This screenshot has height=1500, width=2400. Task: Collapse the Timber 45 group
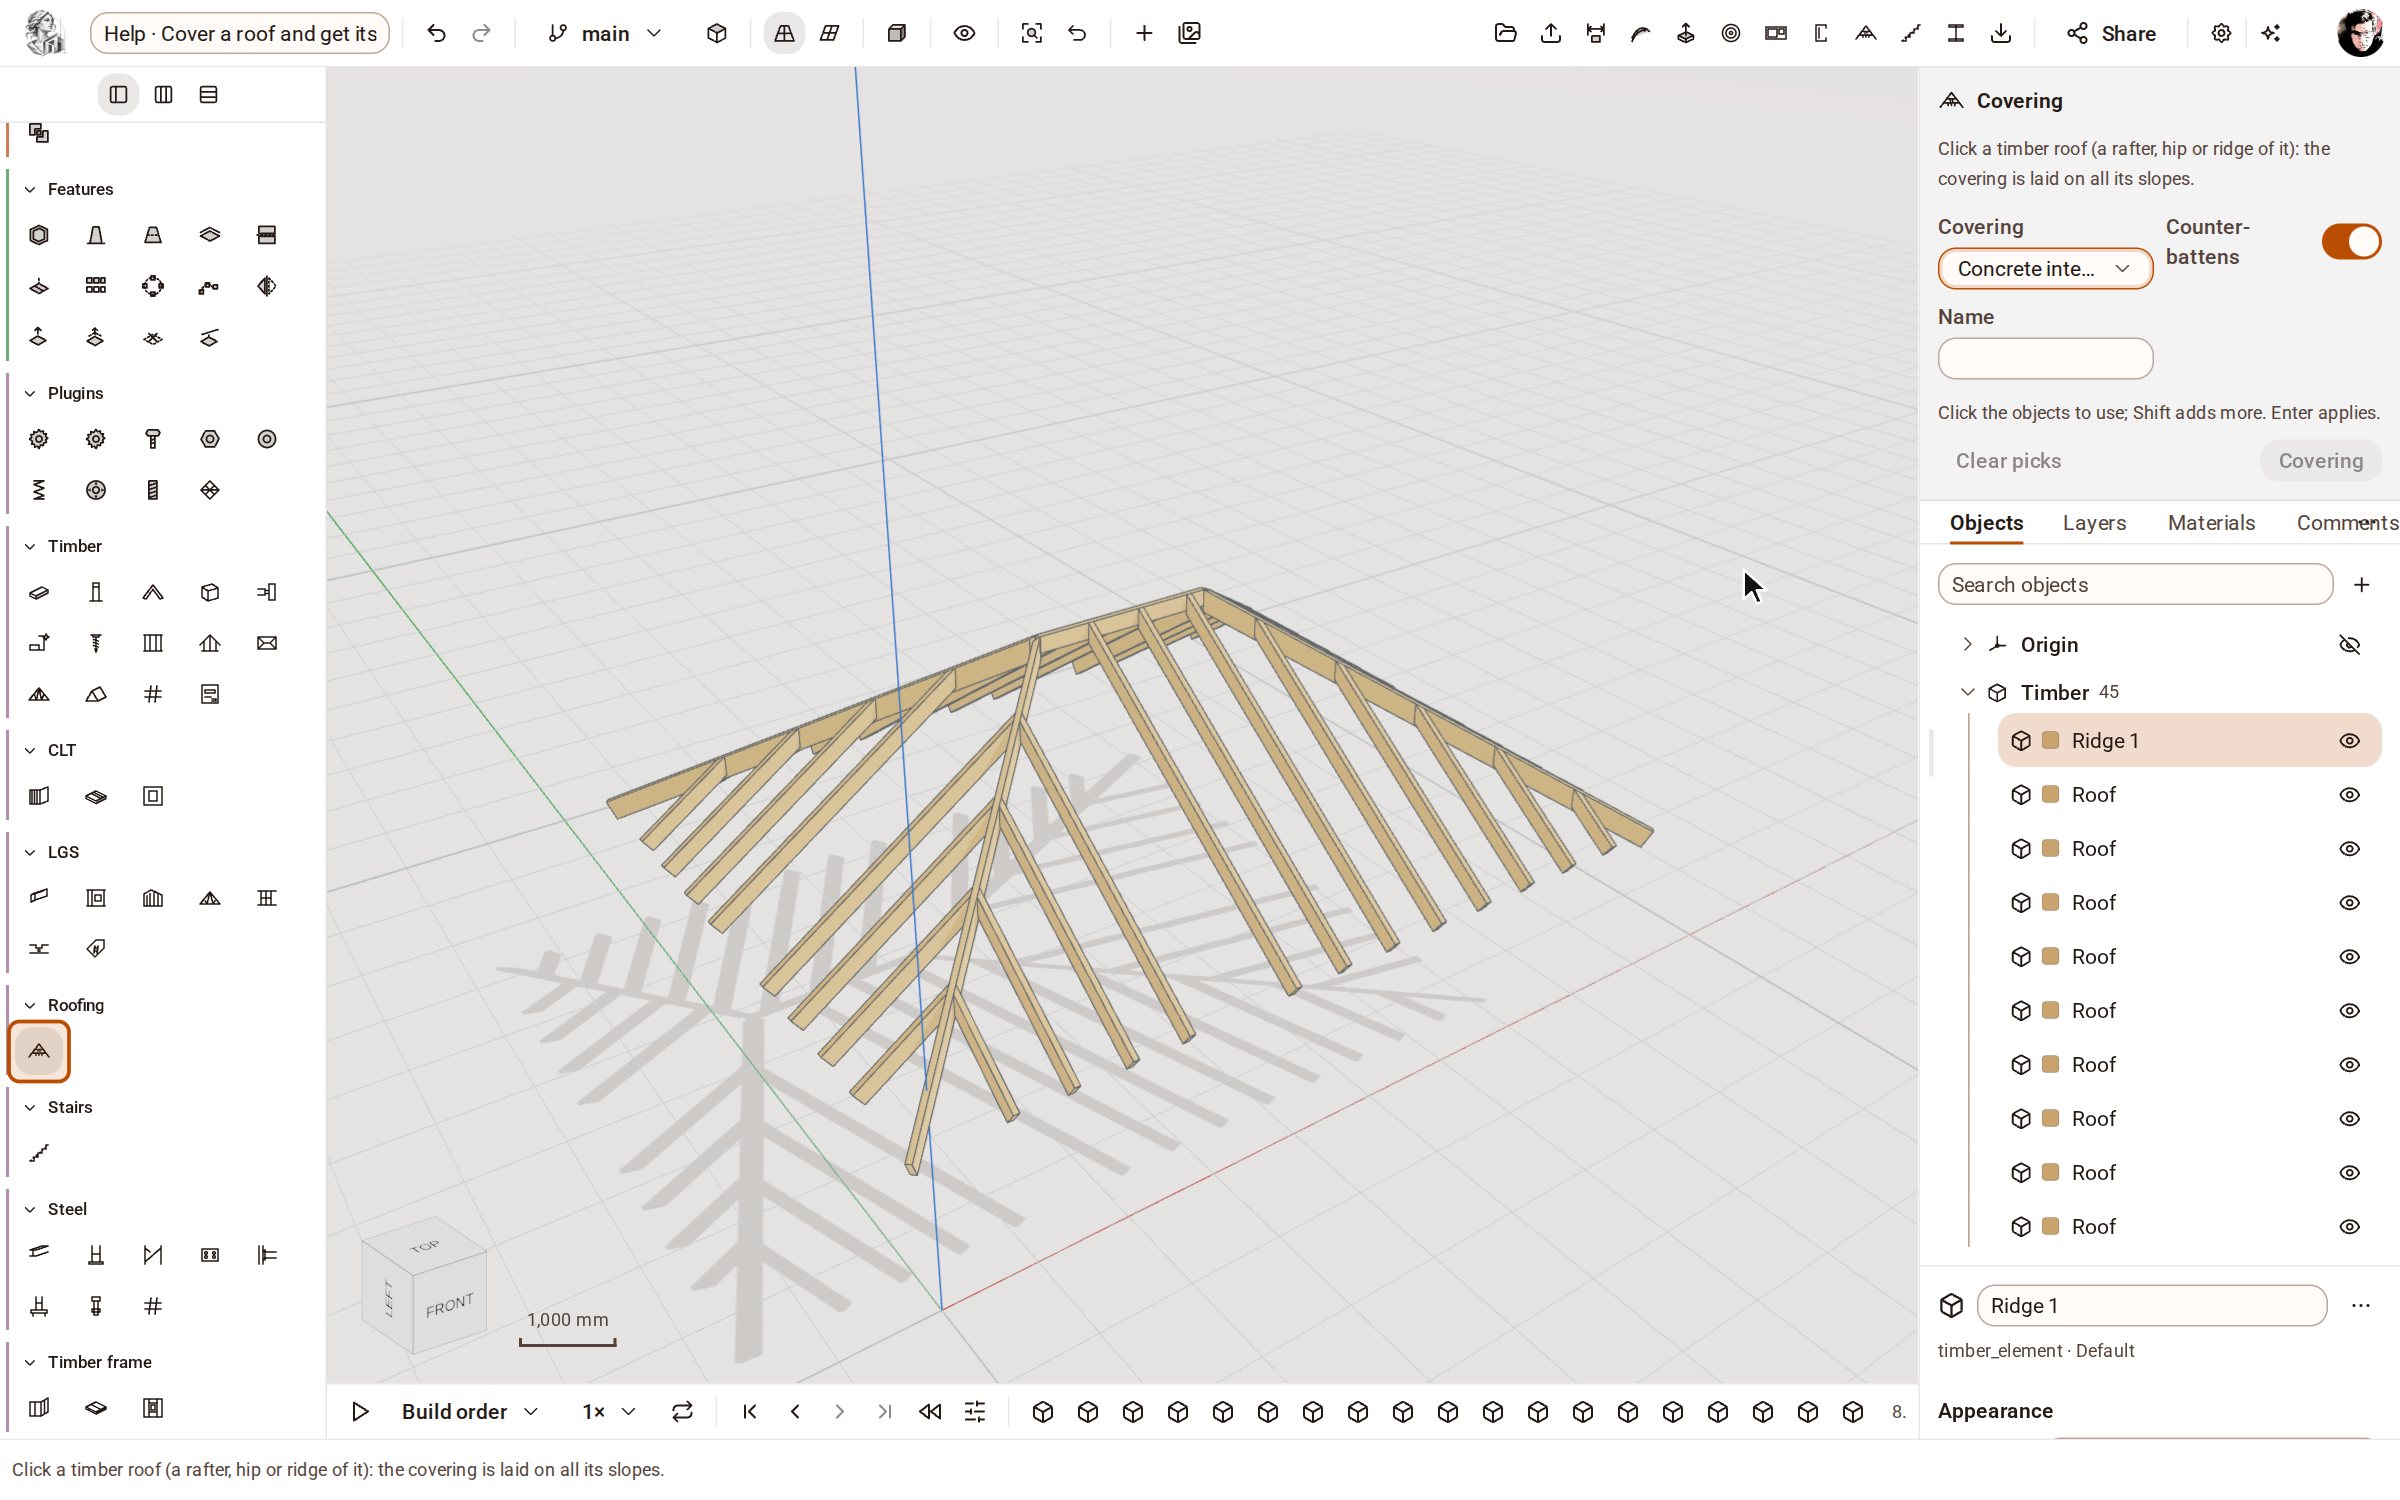click(x=1967, y=692)
